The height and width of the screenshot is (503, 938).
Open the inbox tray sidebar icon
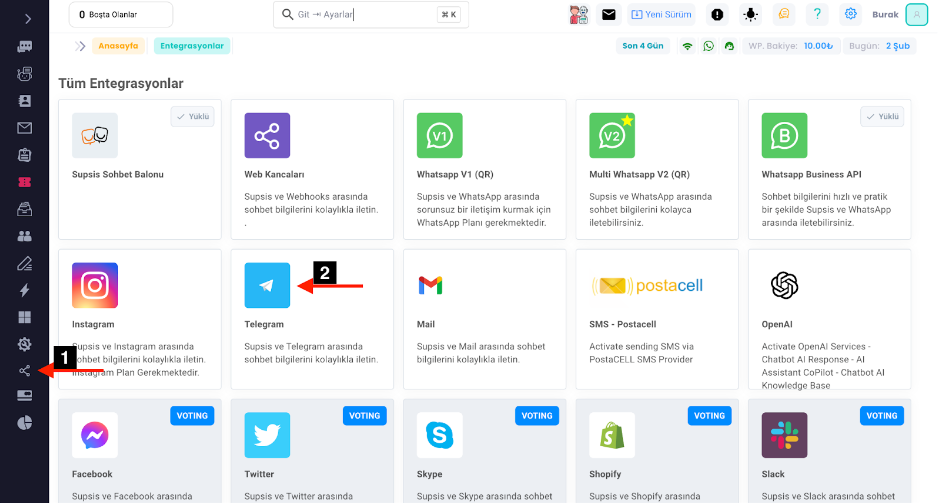[25, 209]
